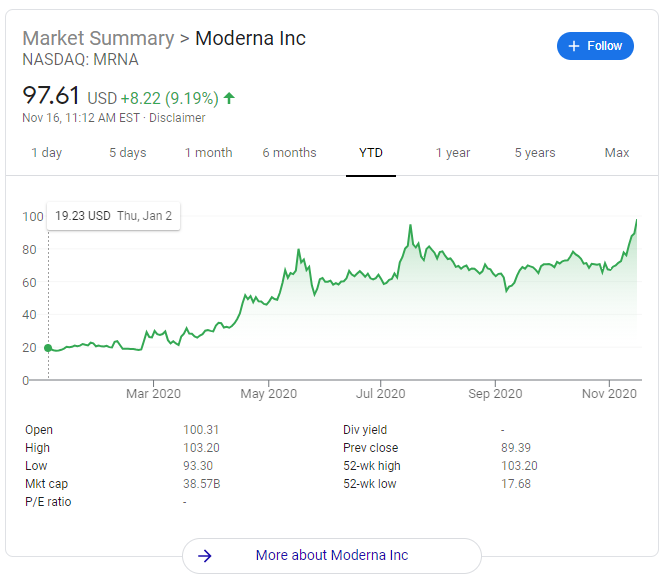Screen dimensions: 663x582
Task: Click the chart peak near Jul 2020
Action: tap(410, 226)
